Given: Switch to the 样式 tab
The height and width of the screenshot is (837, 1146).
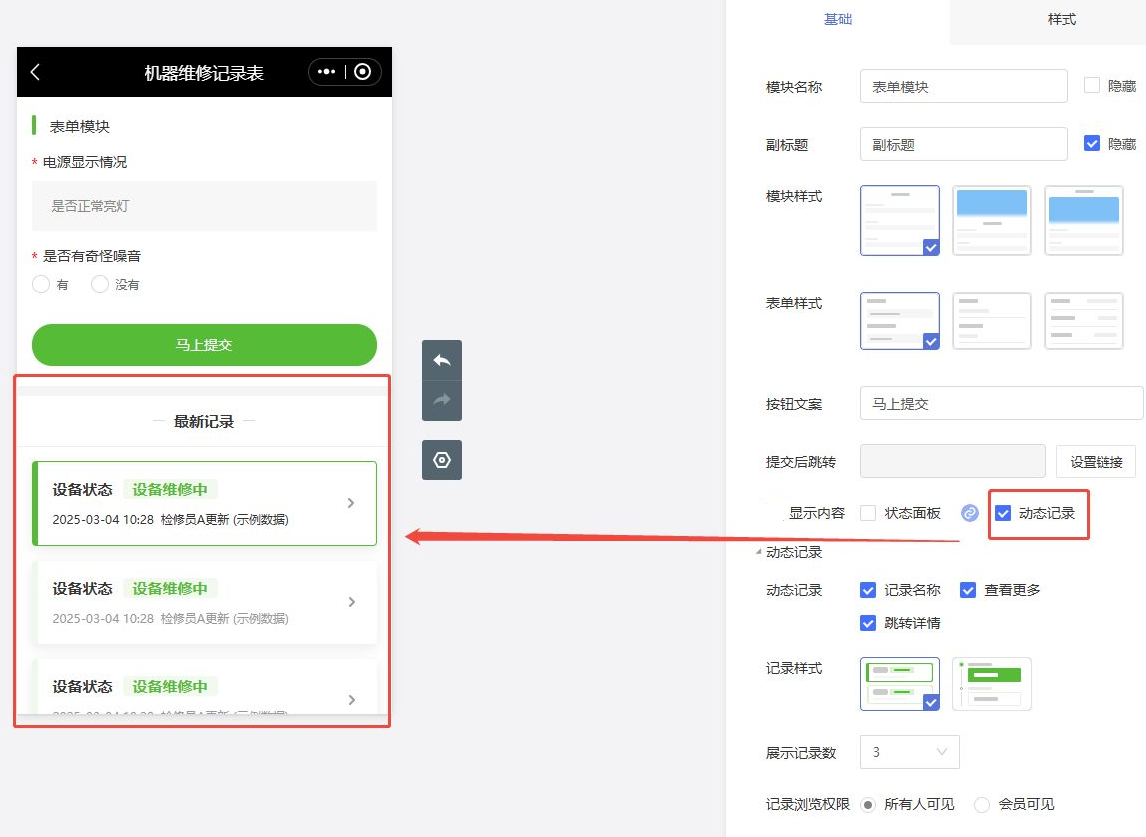Looking at the screenshot, I should pos(1061,20).
